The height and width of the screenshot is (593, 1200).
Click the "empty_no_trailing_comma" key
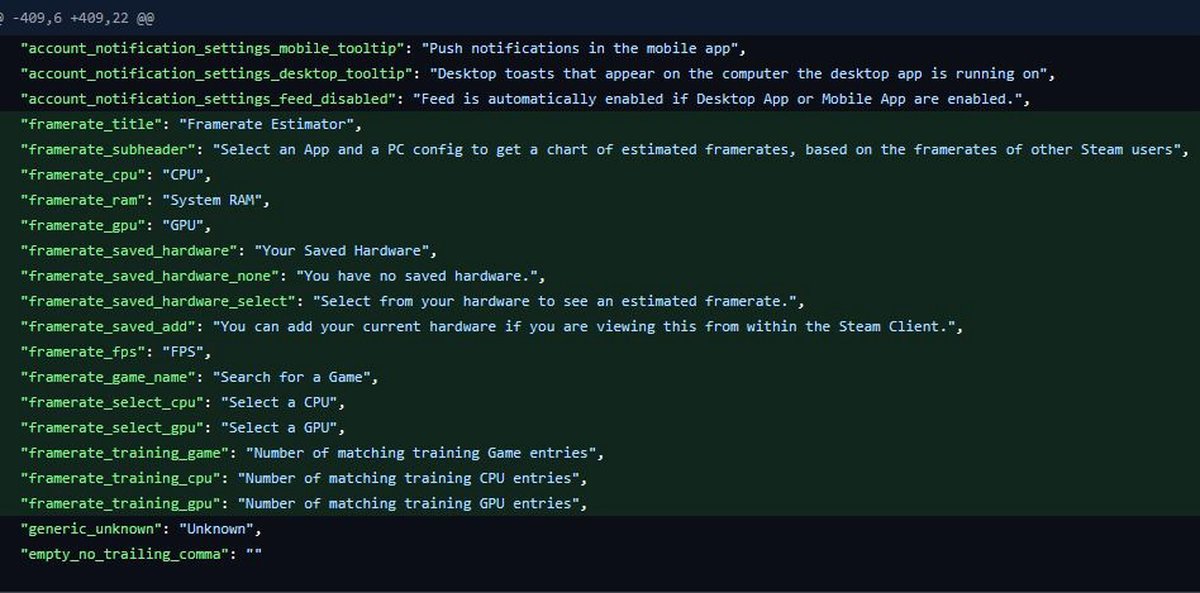(124, 554)
